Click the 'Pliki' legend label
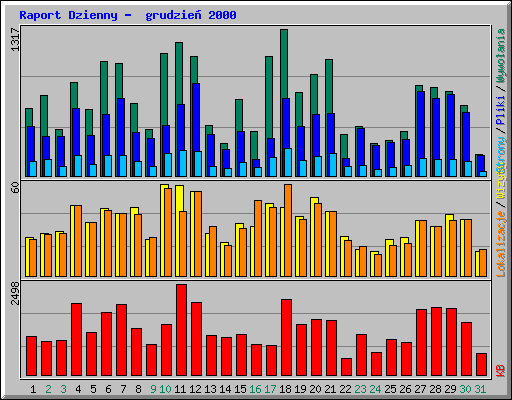The image size is (512, 400). click(x=501, y=110)
